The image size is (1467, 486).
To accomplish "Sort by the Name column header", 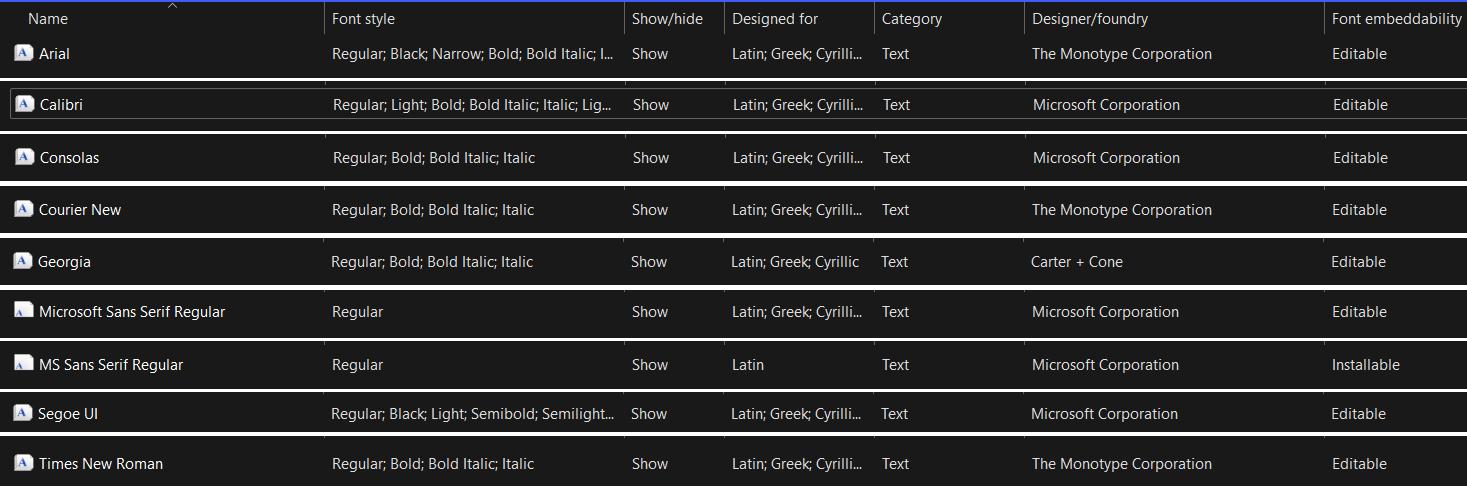I will coord(48,19).
